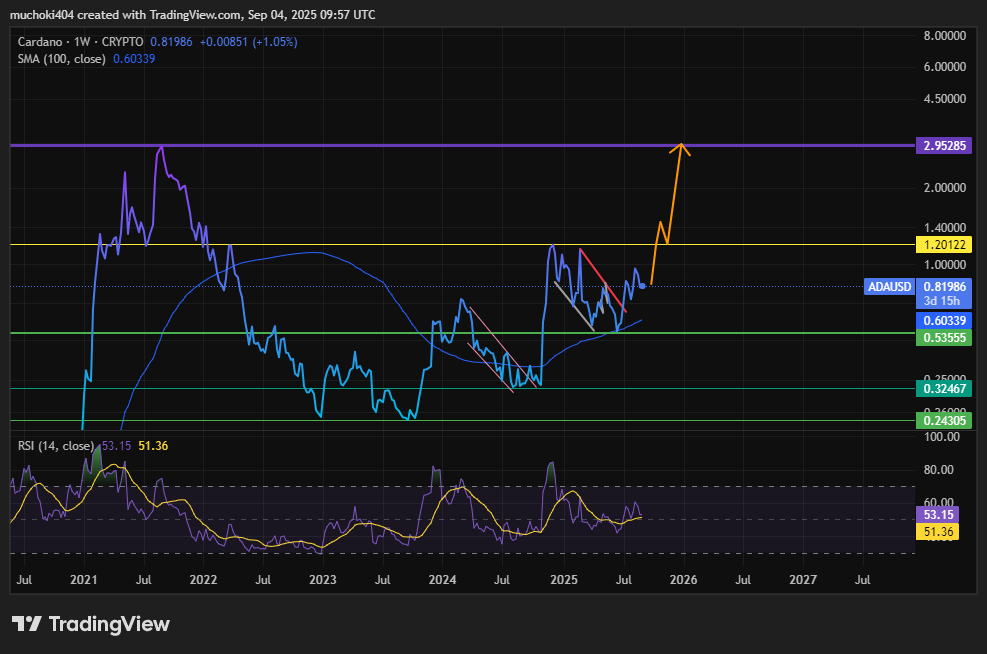Click the 8.00000 price axis label
Viewport: 987px width, 654px height.
(944, 35)
